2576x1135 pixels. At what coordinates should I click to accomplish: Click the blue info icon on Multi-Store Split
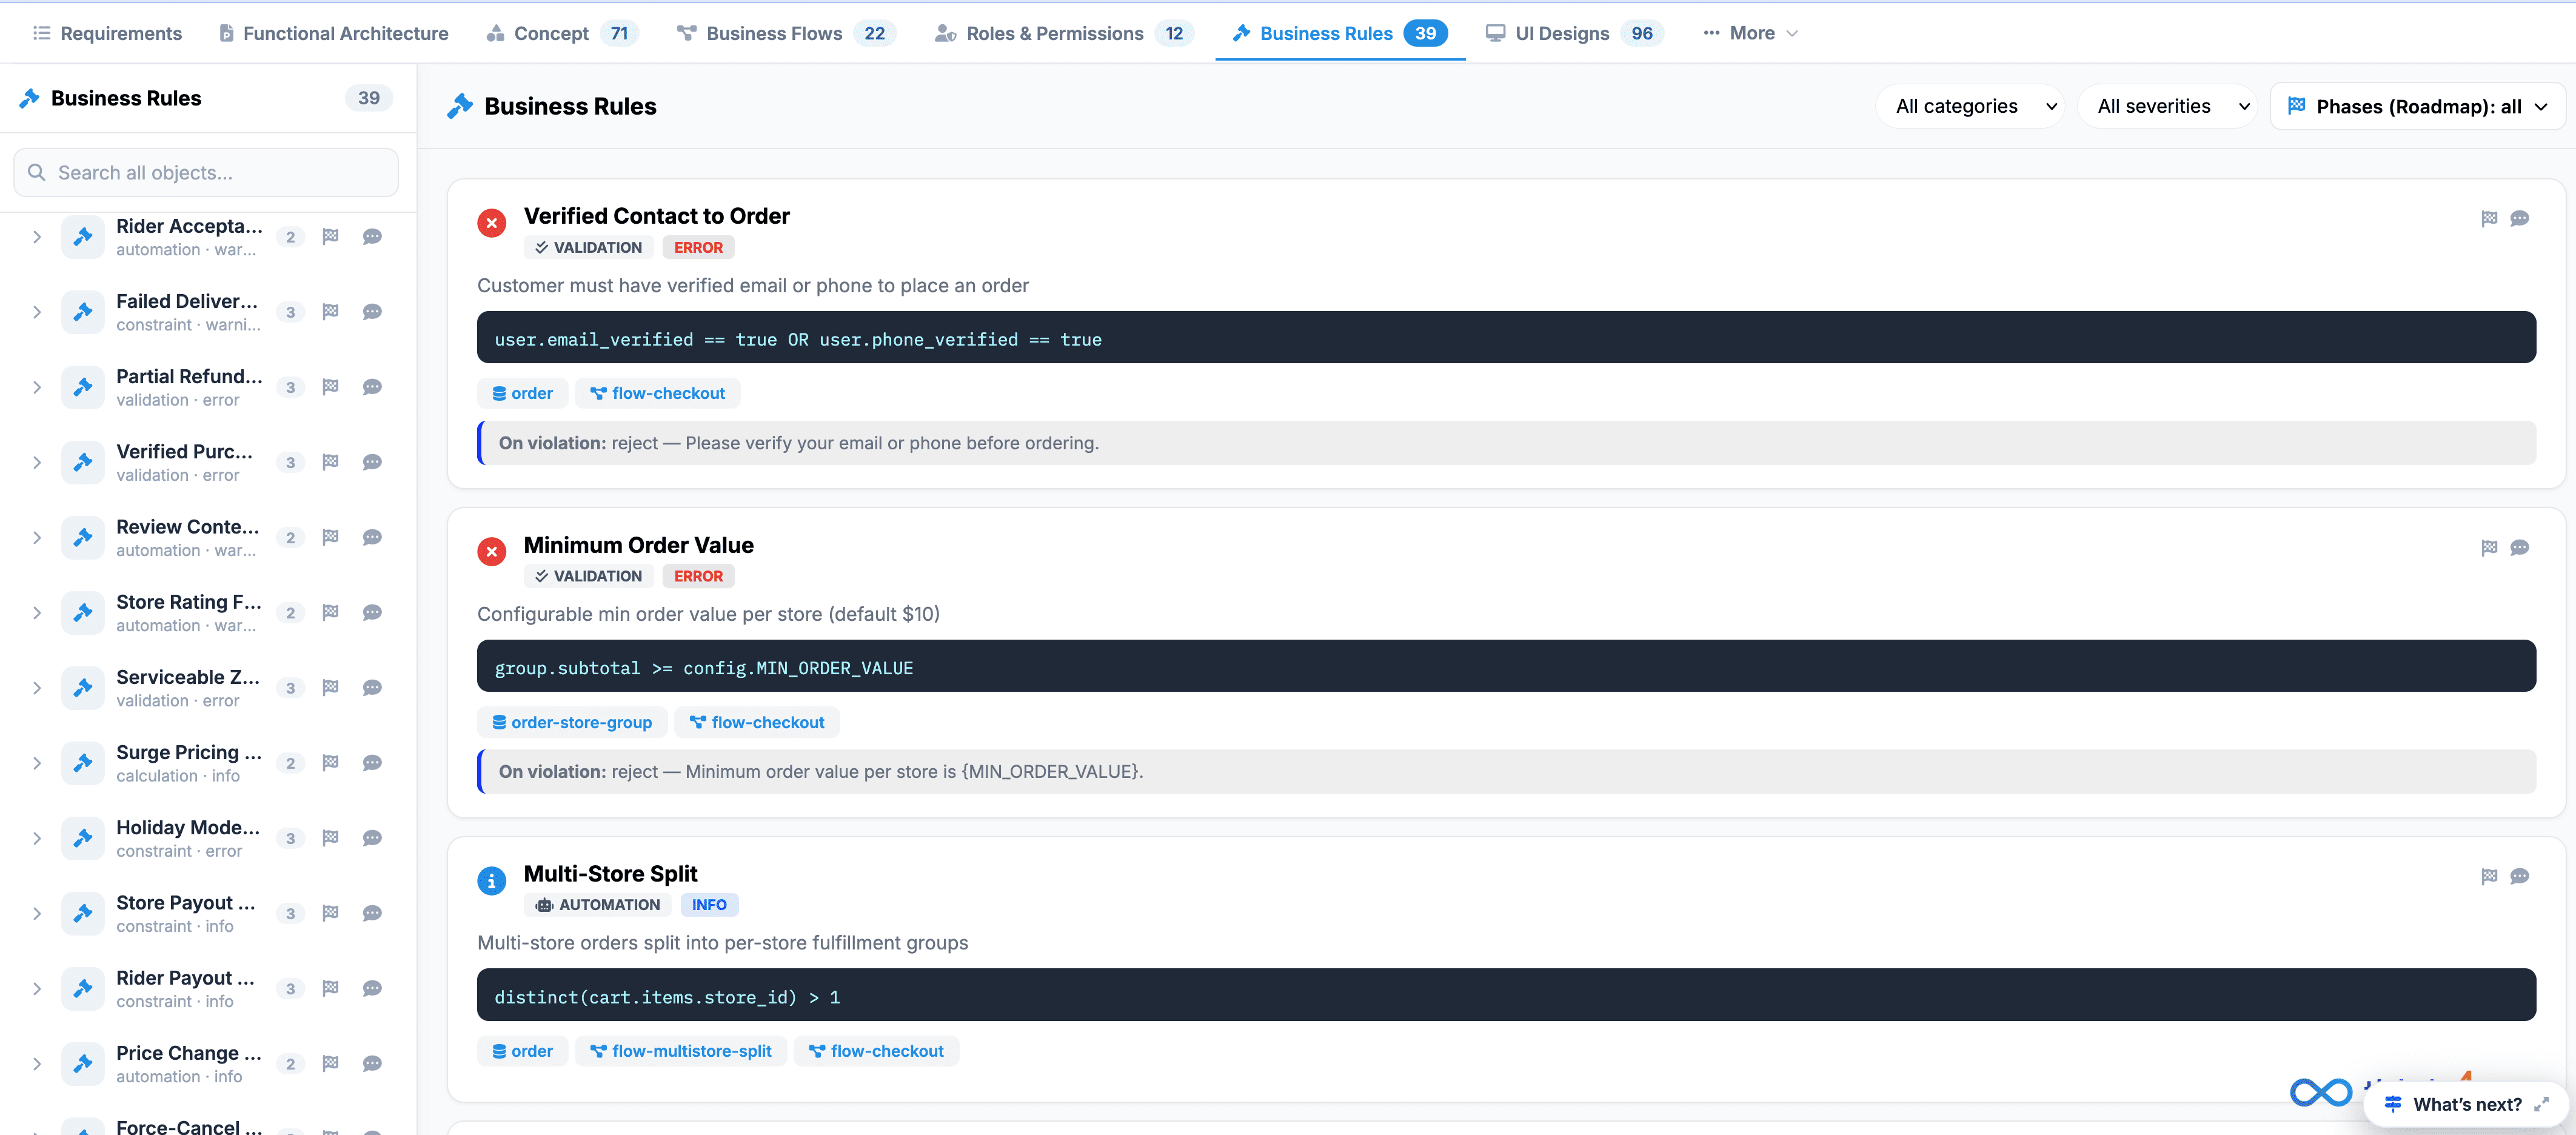point(491,880)
